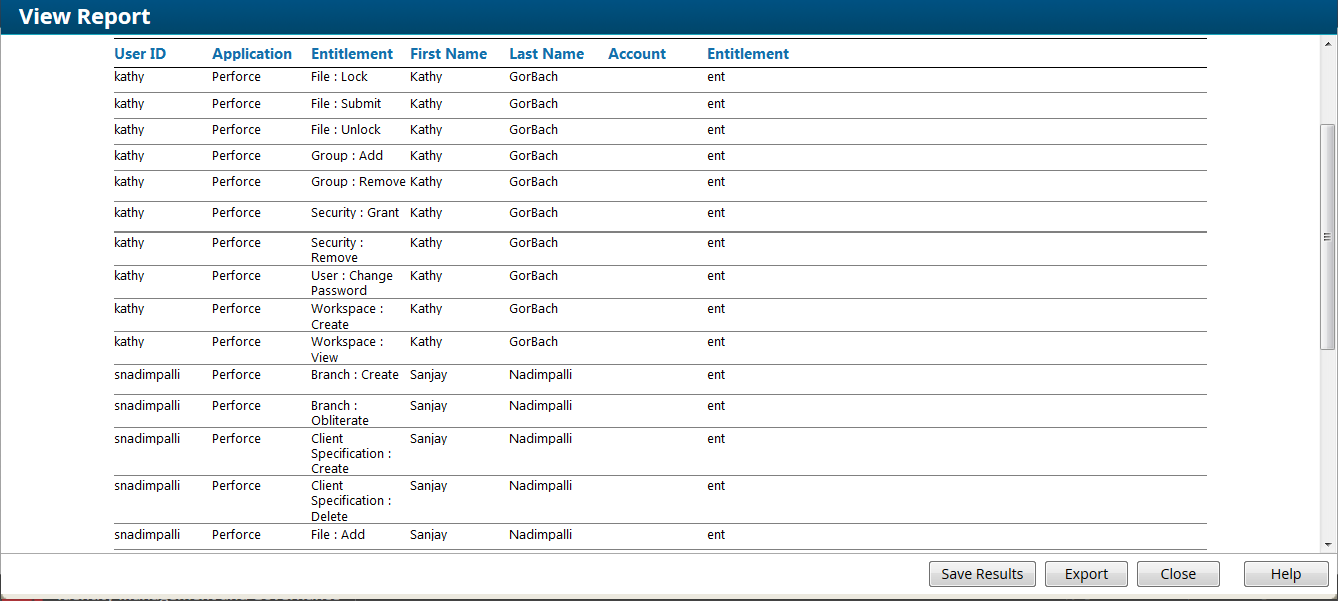This screenshot has height=601, width=1338.
Task: Click the Account column header
Action: click(x=636, y=54)
